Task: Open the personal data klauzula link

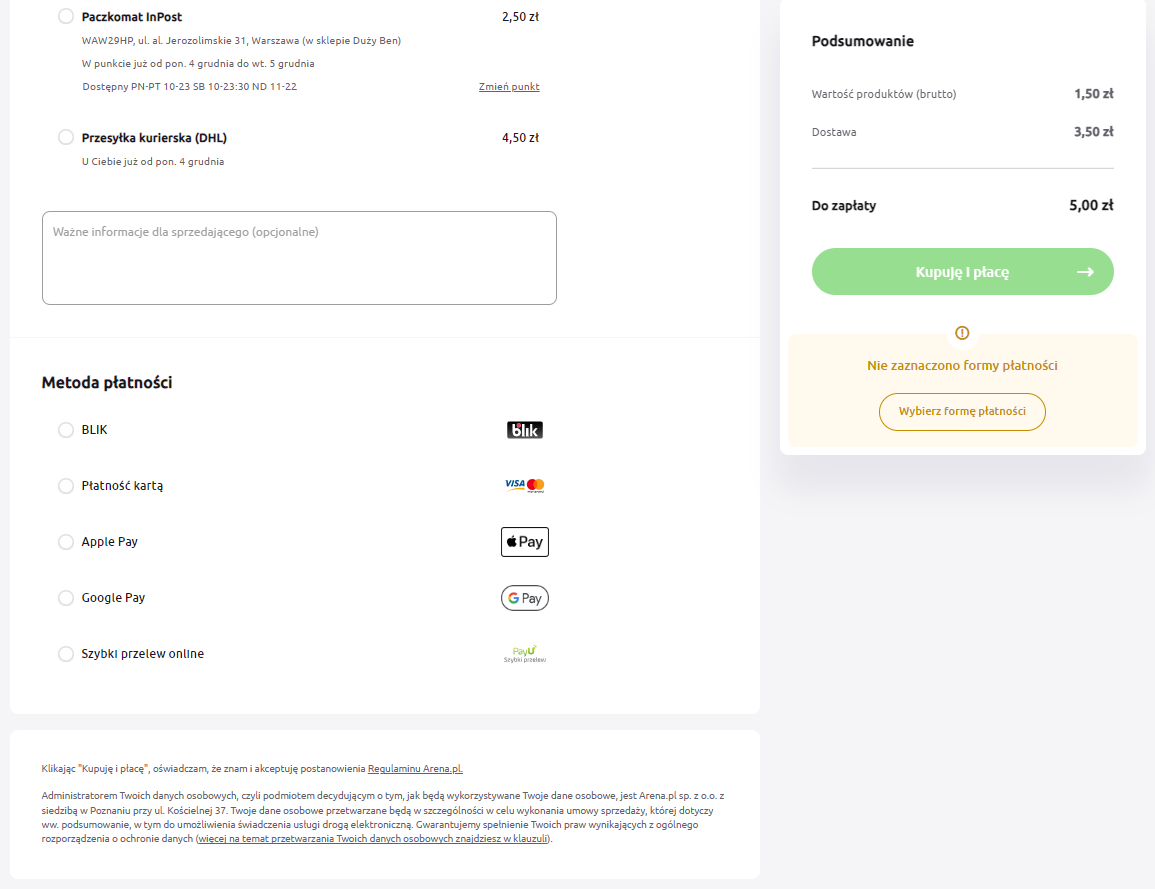Action: pos(373,839)
